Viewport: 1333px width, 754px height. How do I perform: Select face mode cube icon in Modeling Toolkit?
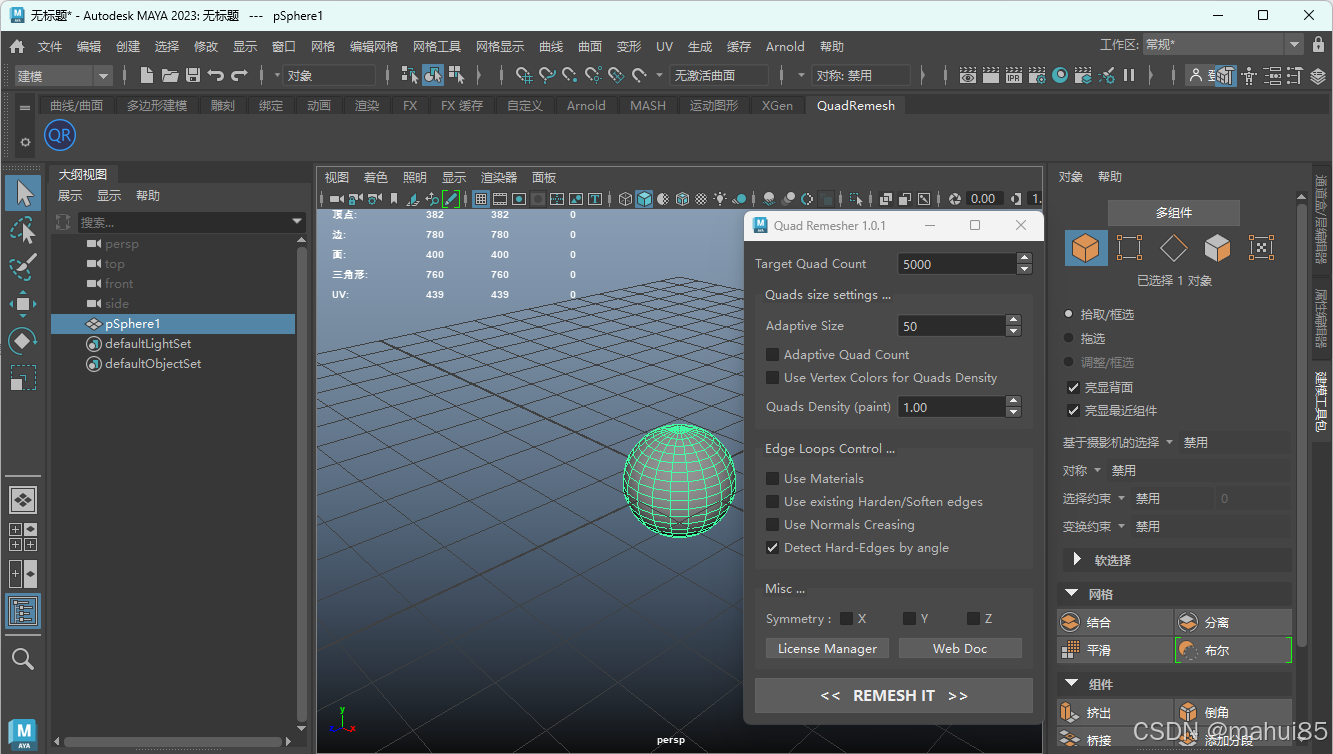point(1217,247)
